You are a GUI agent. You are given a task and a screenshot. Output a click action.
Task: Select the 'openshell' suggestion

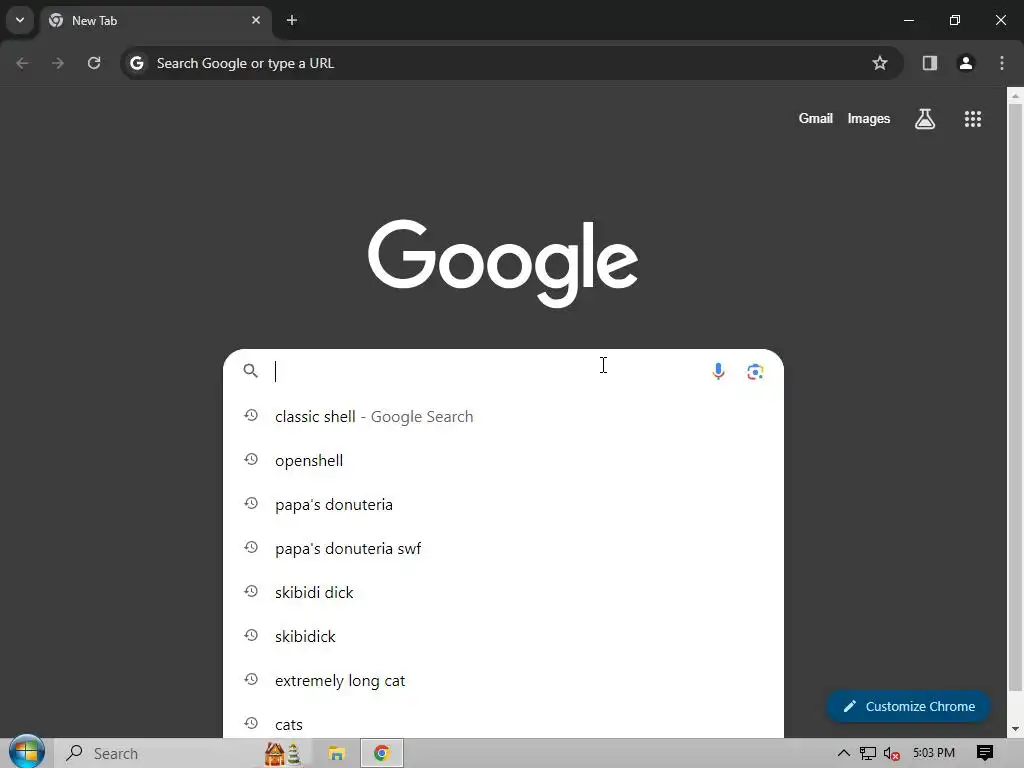click(503, 460)
